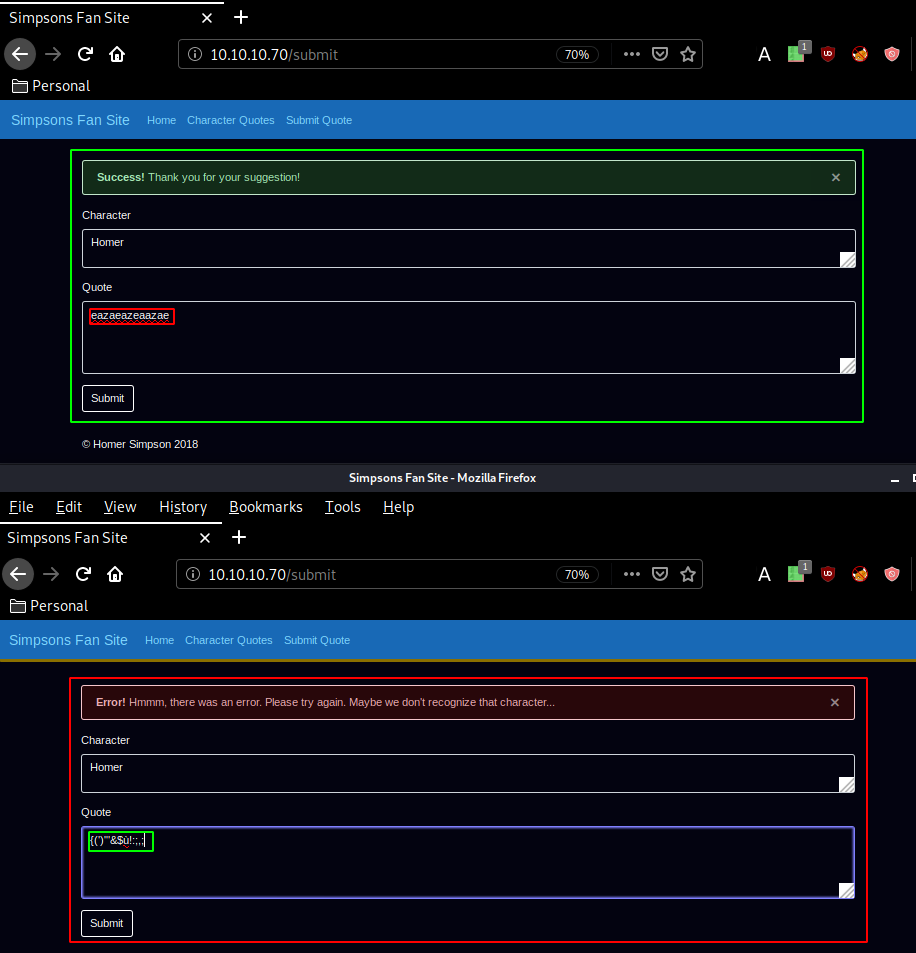Image resolution: width=916 pixels, height=953 pixels.
Task: Open the Personal bookmarks folder in the top window
Action: click(50, 86)
